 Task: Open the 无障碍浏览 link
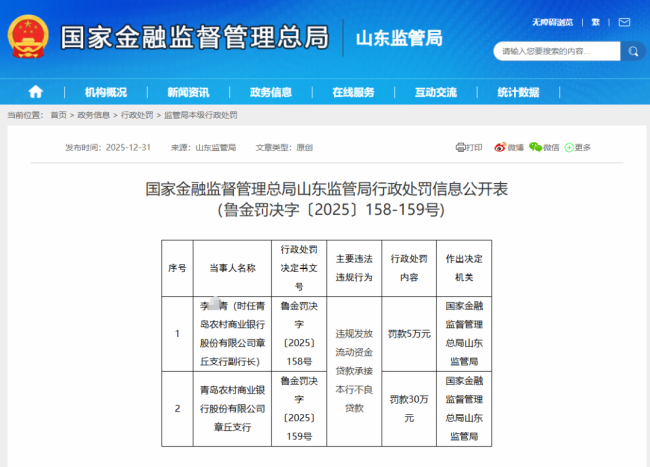coord(553,22)
